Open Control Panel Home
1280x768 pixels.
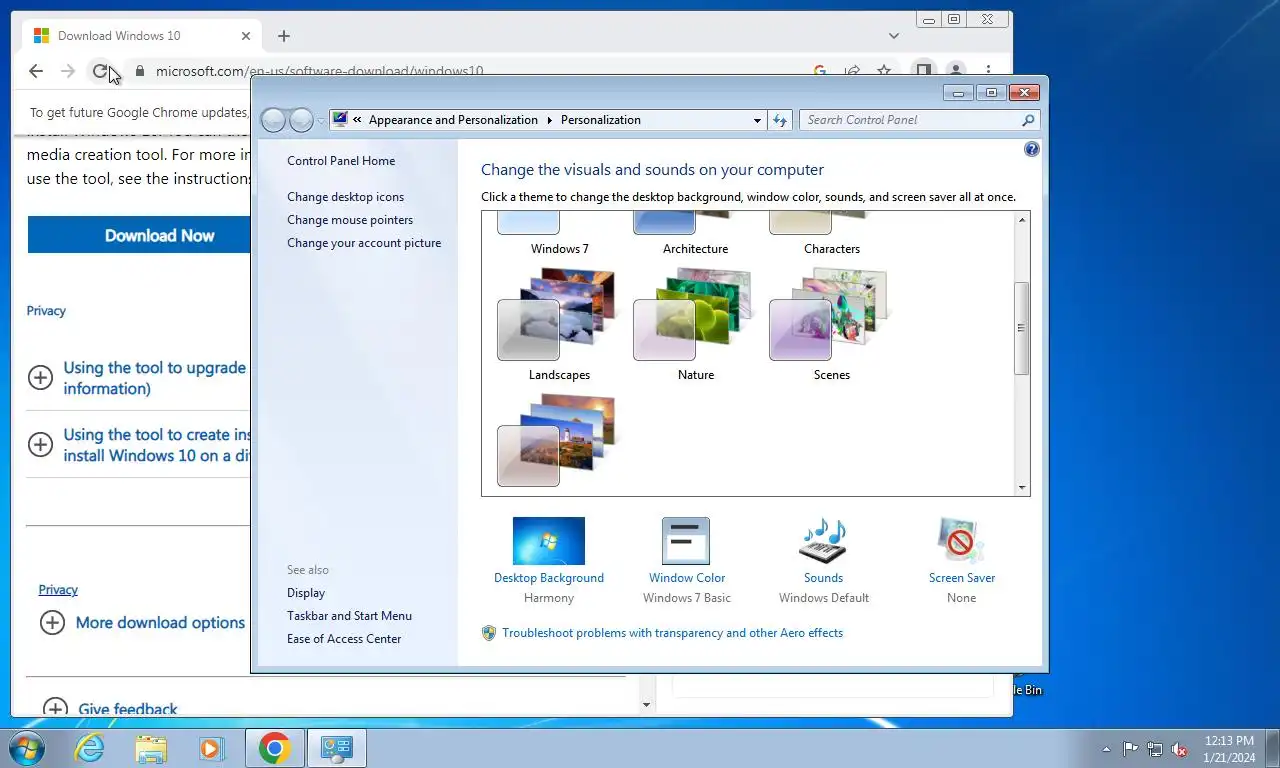[341, 161]
